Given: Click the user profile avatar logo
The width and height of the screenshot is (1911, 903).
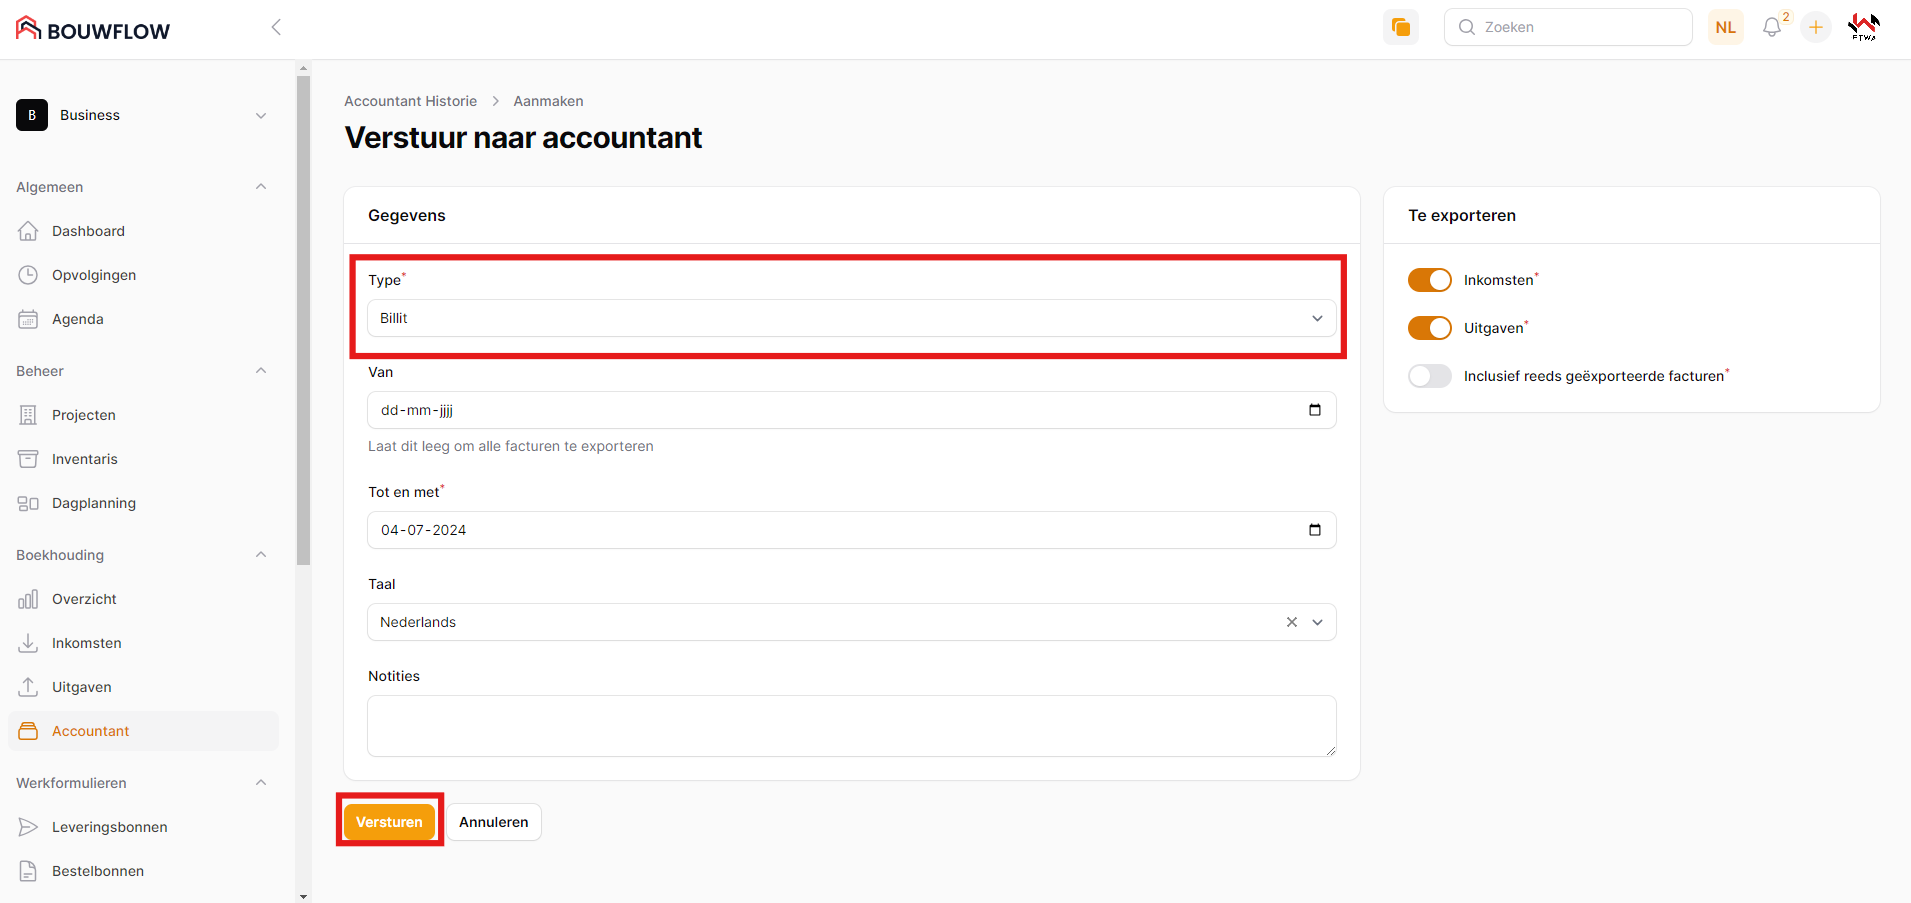Looking at the screenshot, I should [x=1863, y=27].
